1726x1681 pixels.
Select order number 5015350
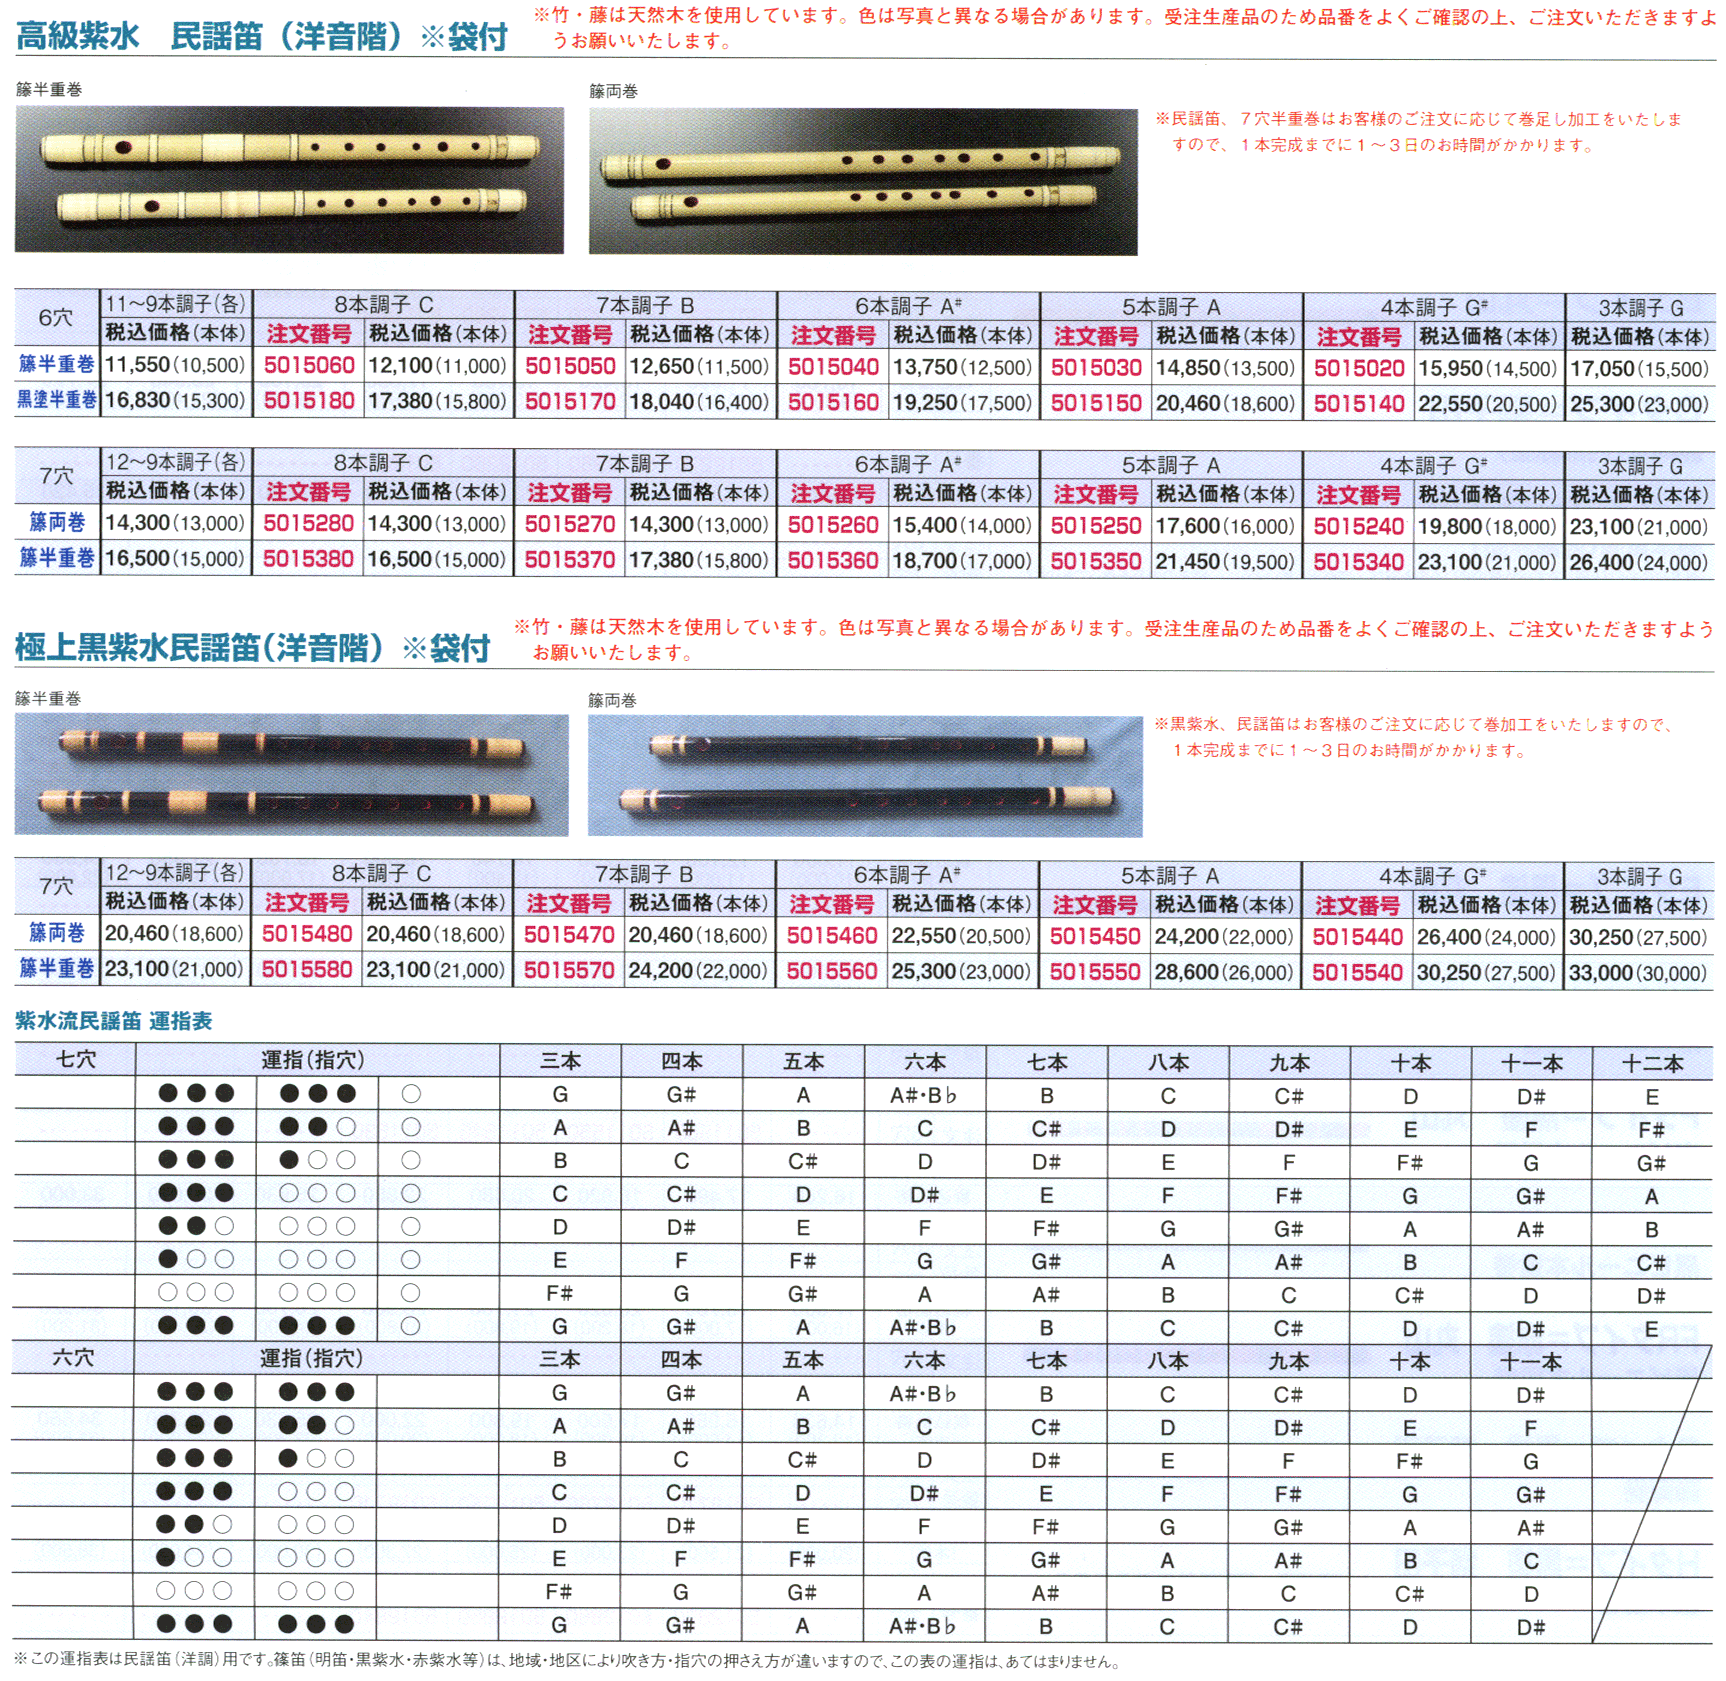(1096, 562)
